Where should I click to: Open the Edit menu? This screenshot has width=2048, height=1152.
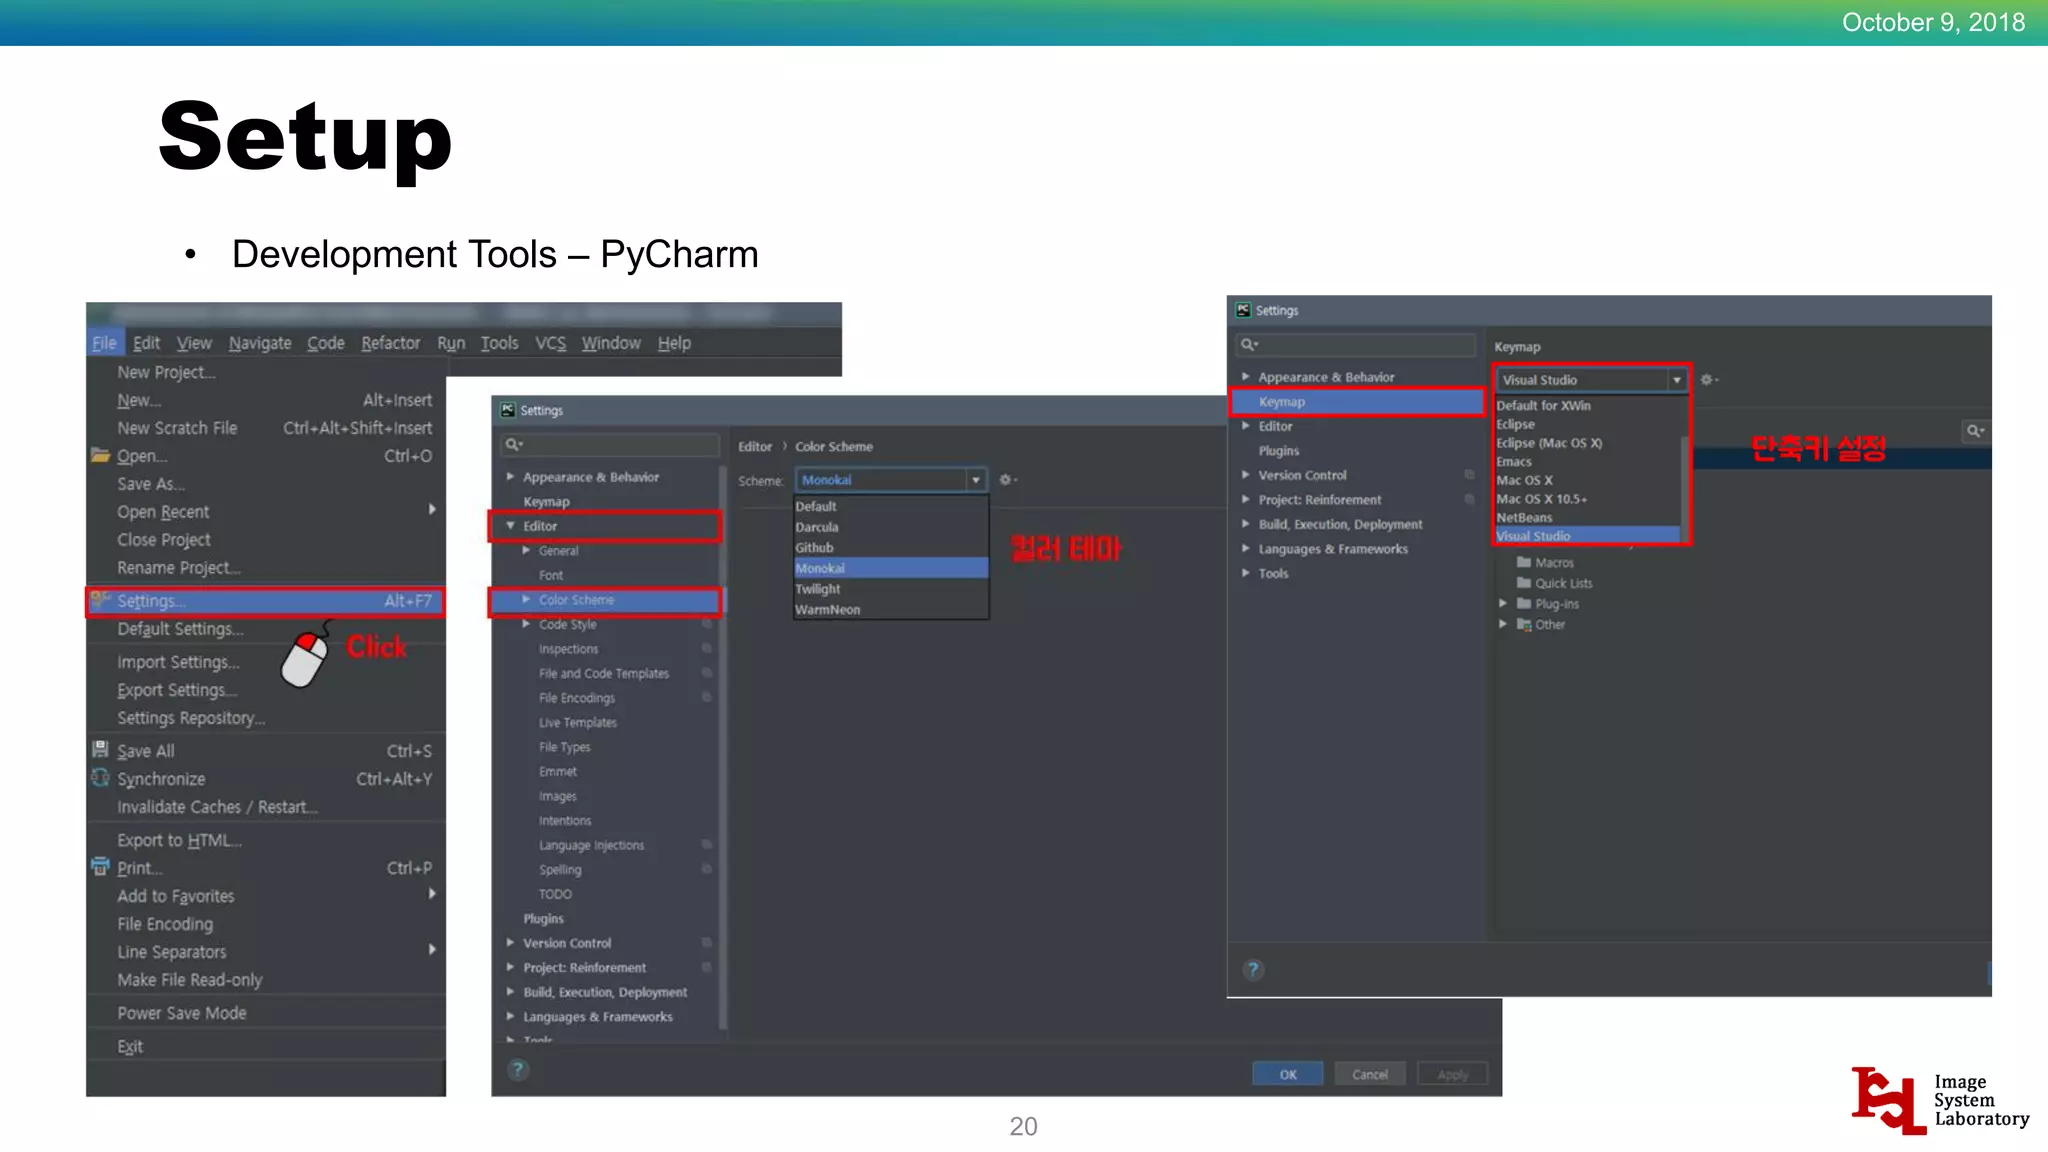click(146, 343)
